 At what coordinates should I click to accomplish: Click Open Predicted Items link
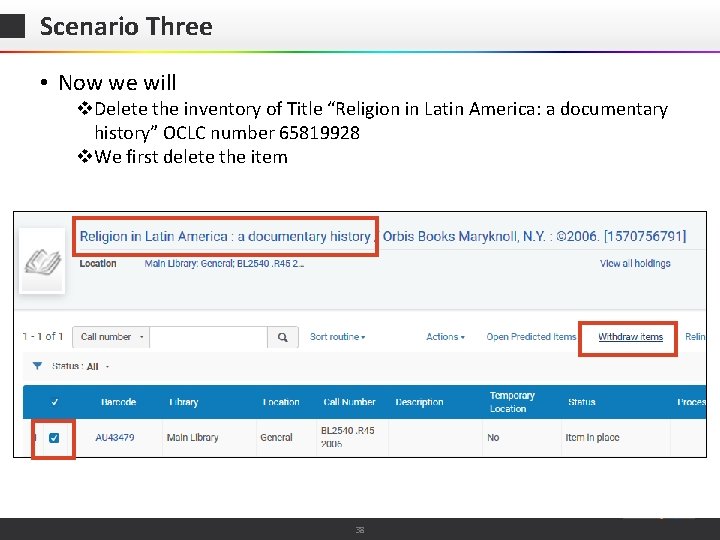click(531, 337)
